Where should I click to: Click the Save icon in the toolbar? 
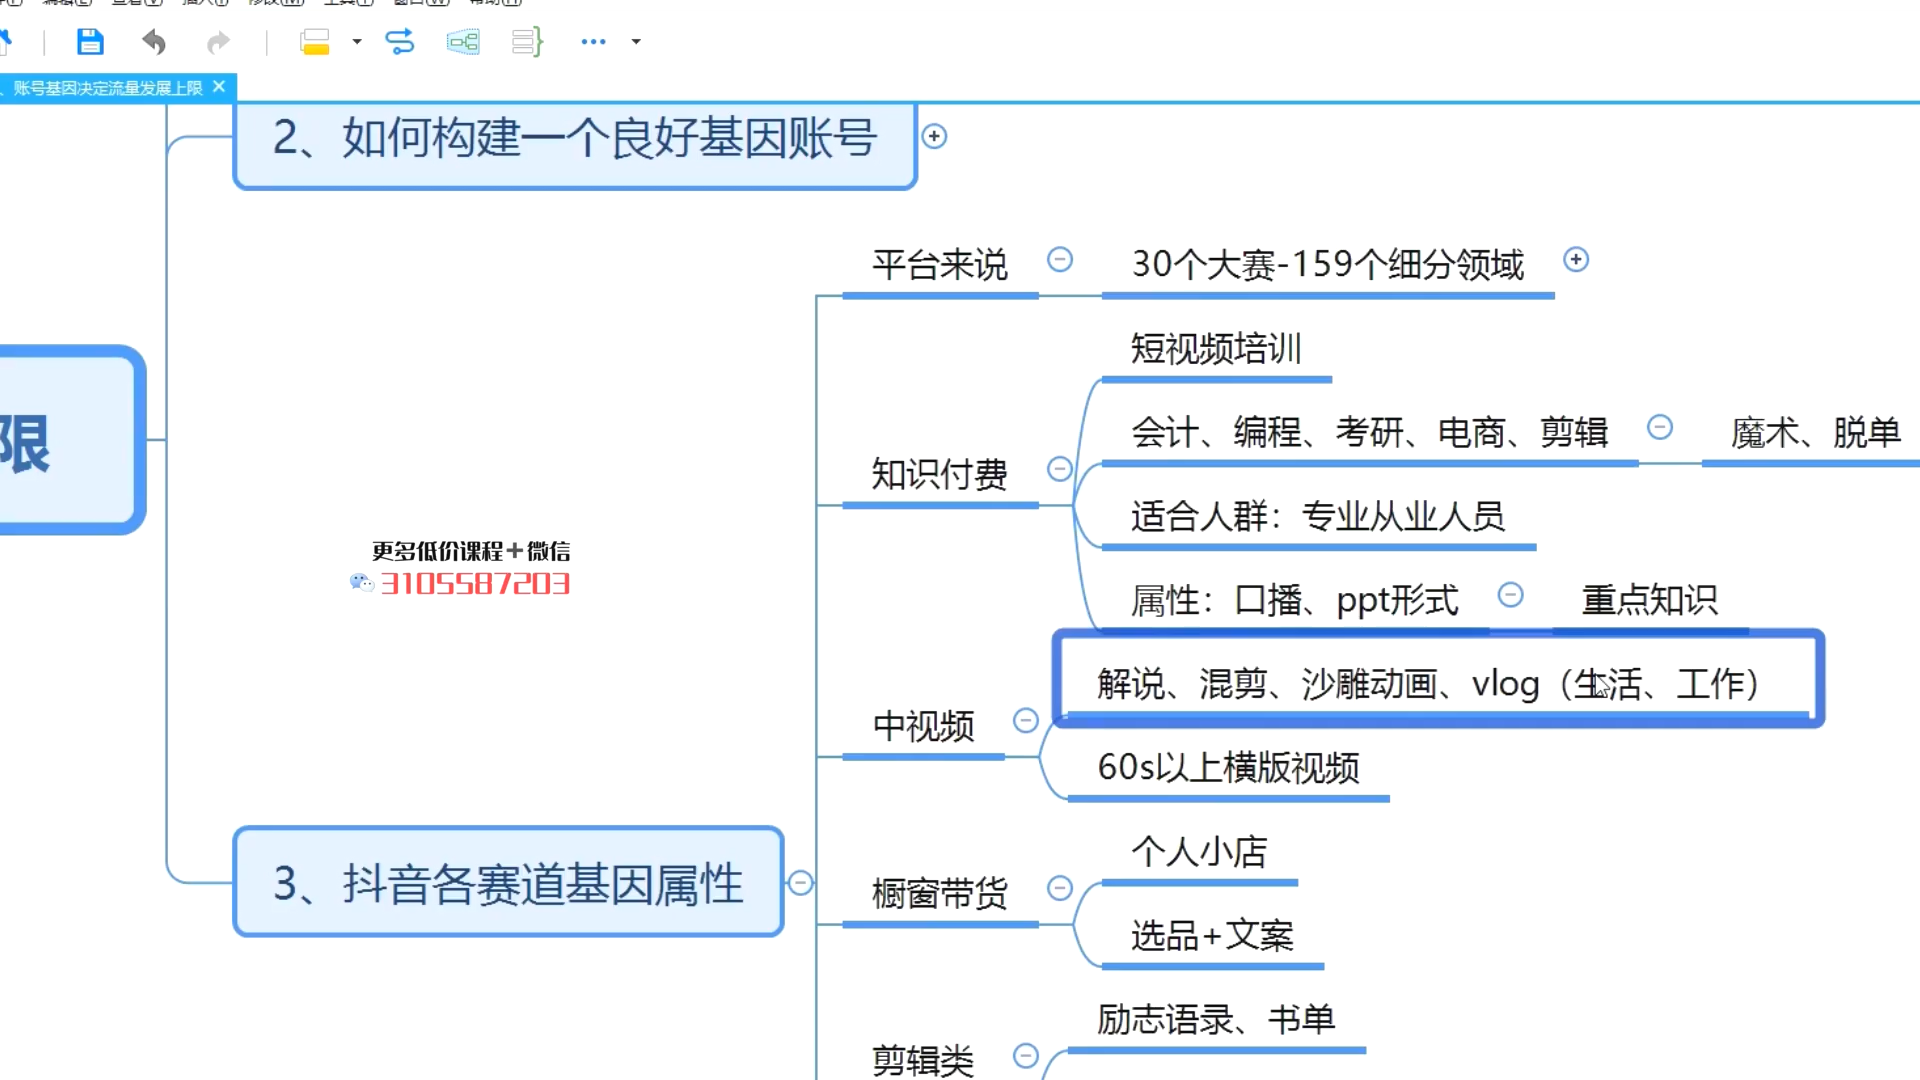pyautogui.click(x=90, y=41)
